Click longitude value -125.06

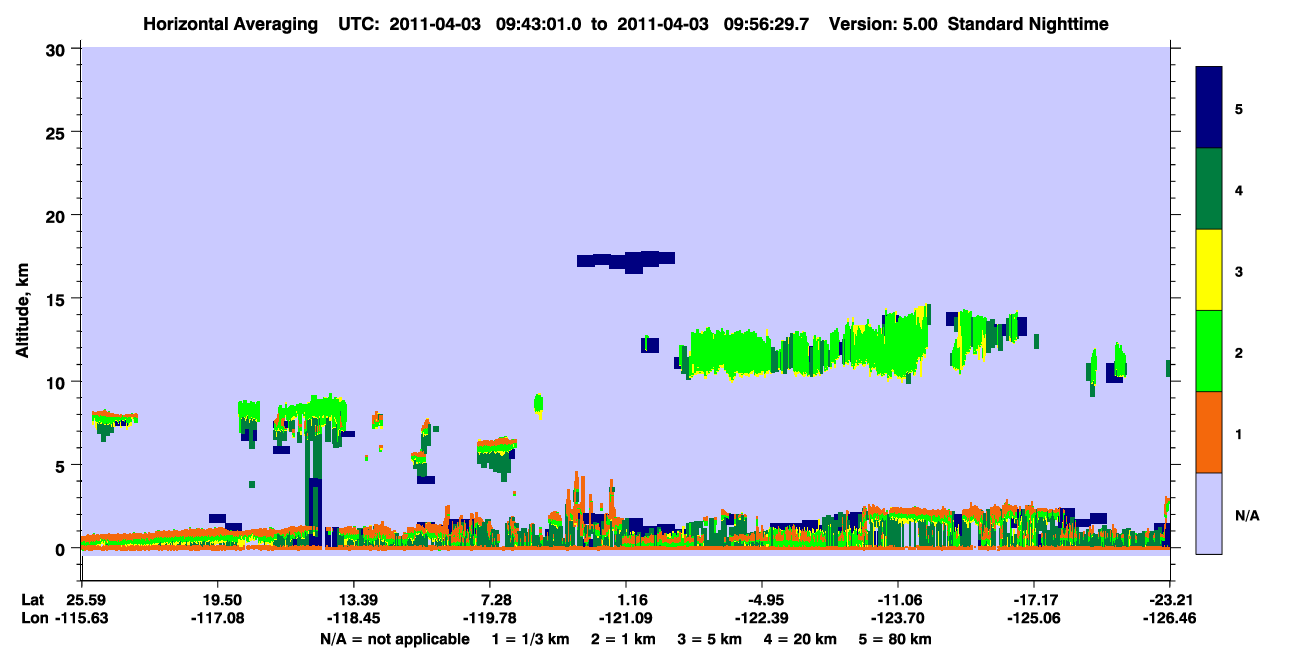click(x=1034, y=618)
